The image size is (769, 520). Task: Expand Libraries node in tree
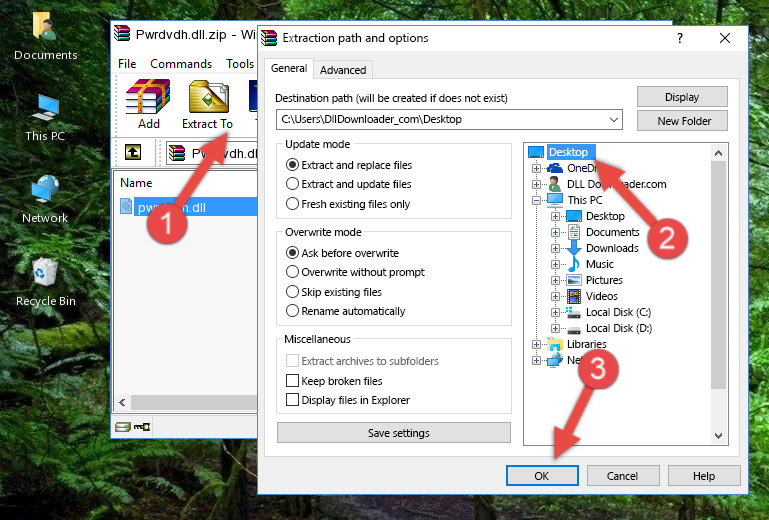click(x=537, y=344)
